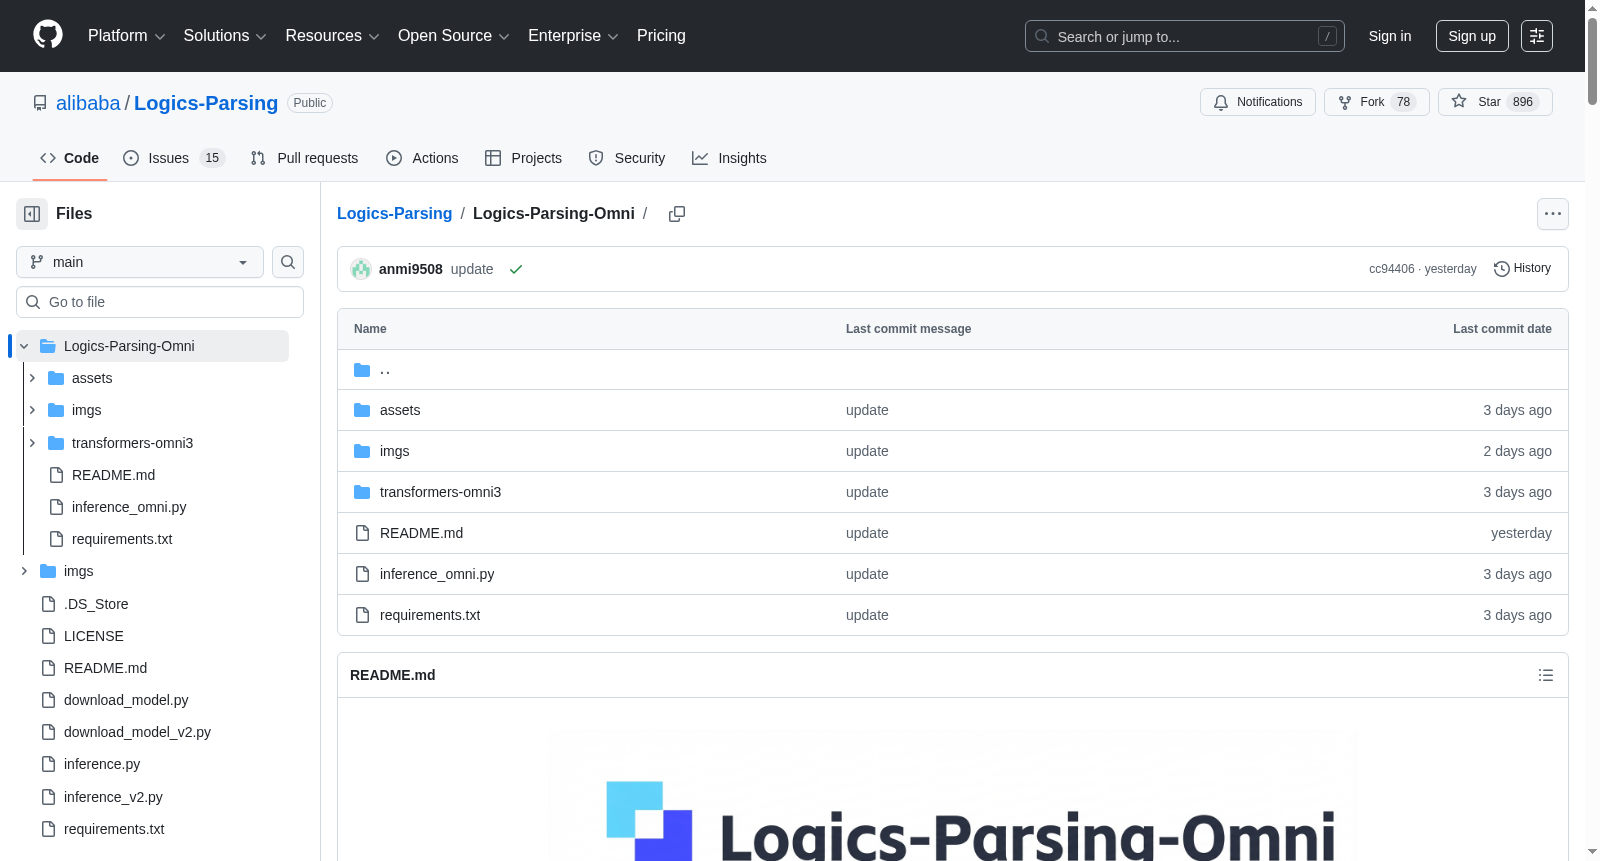
Task: Open the Resources menu
Action: pyautogui.click(x=333, y=36)
